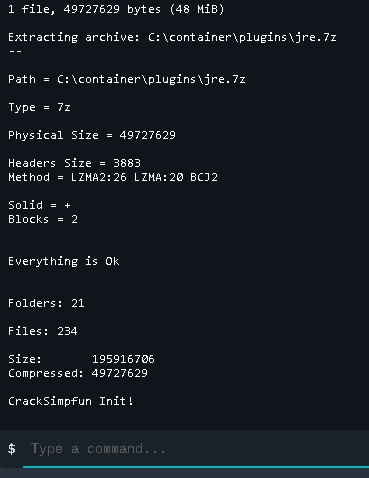Click the 'Everything is Ok' output line

click(x=64, y=261)
